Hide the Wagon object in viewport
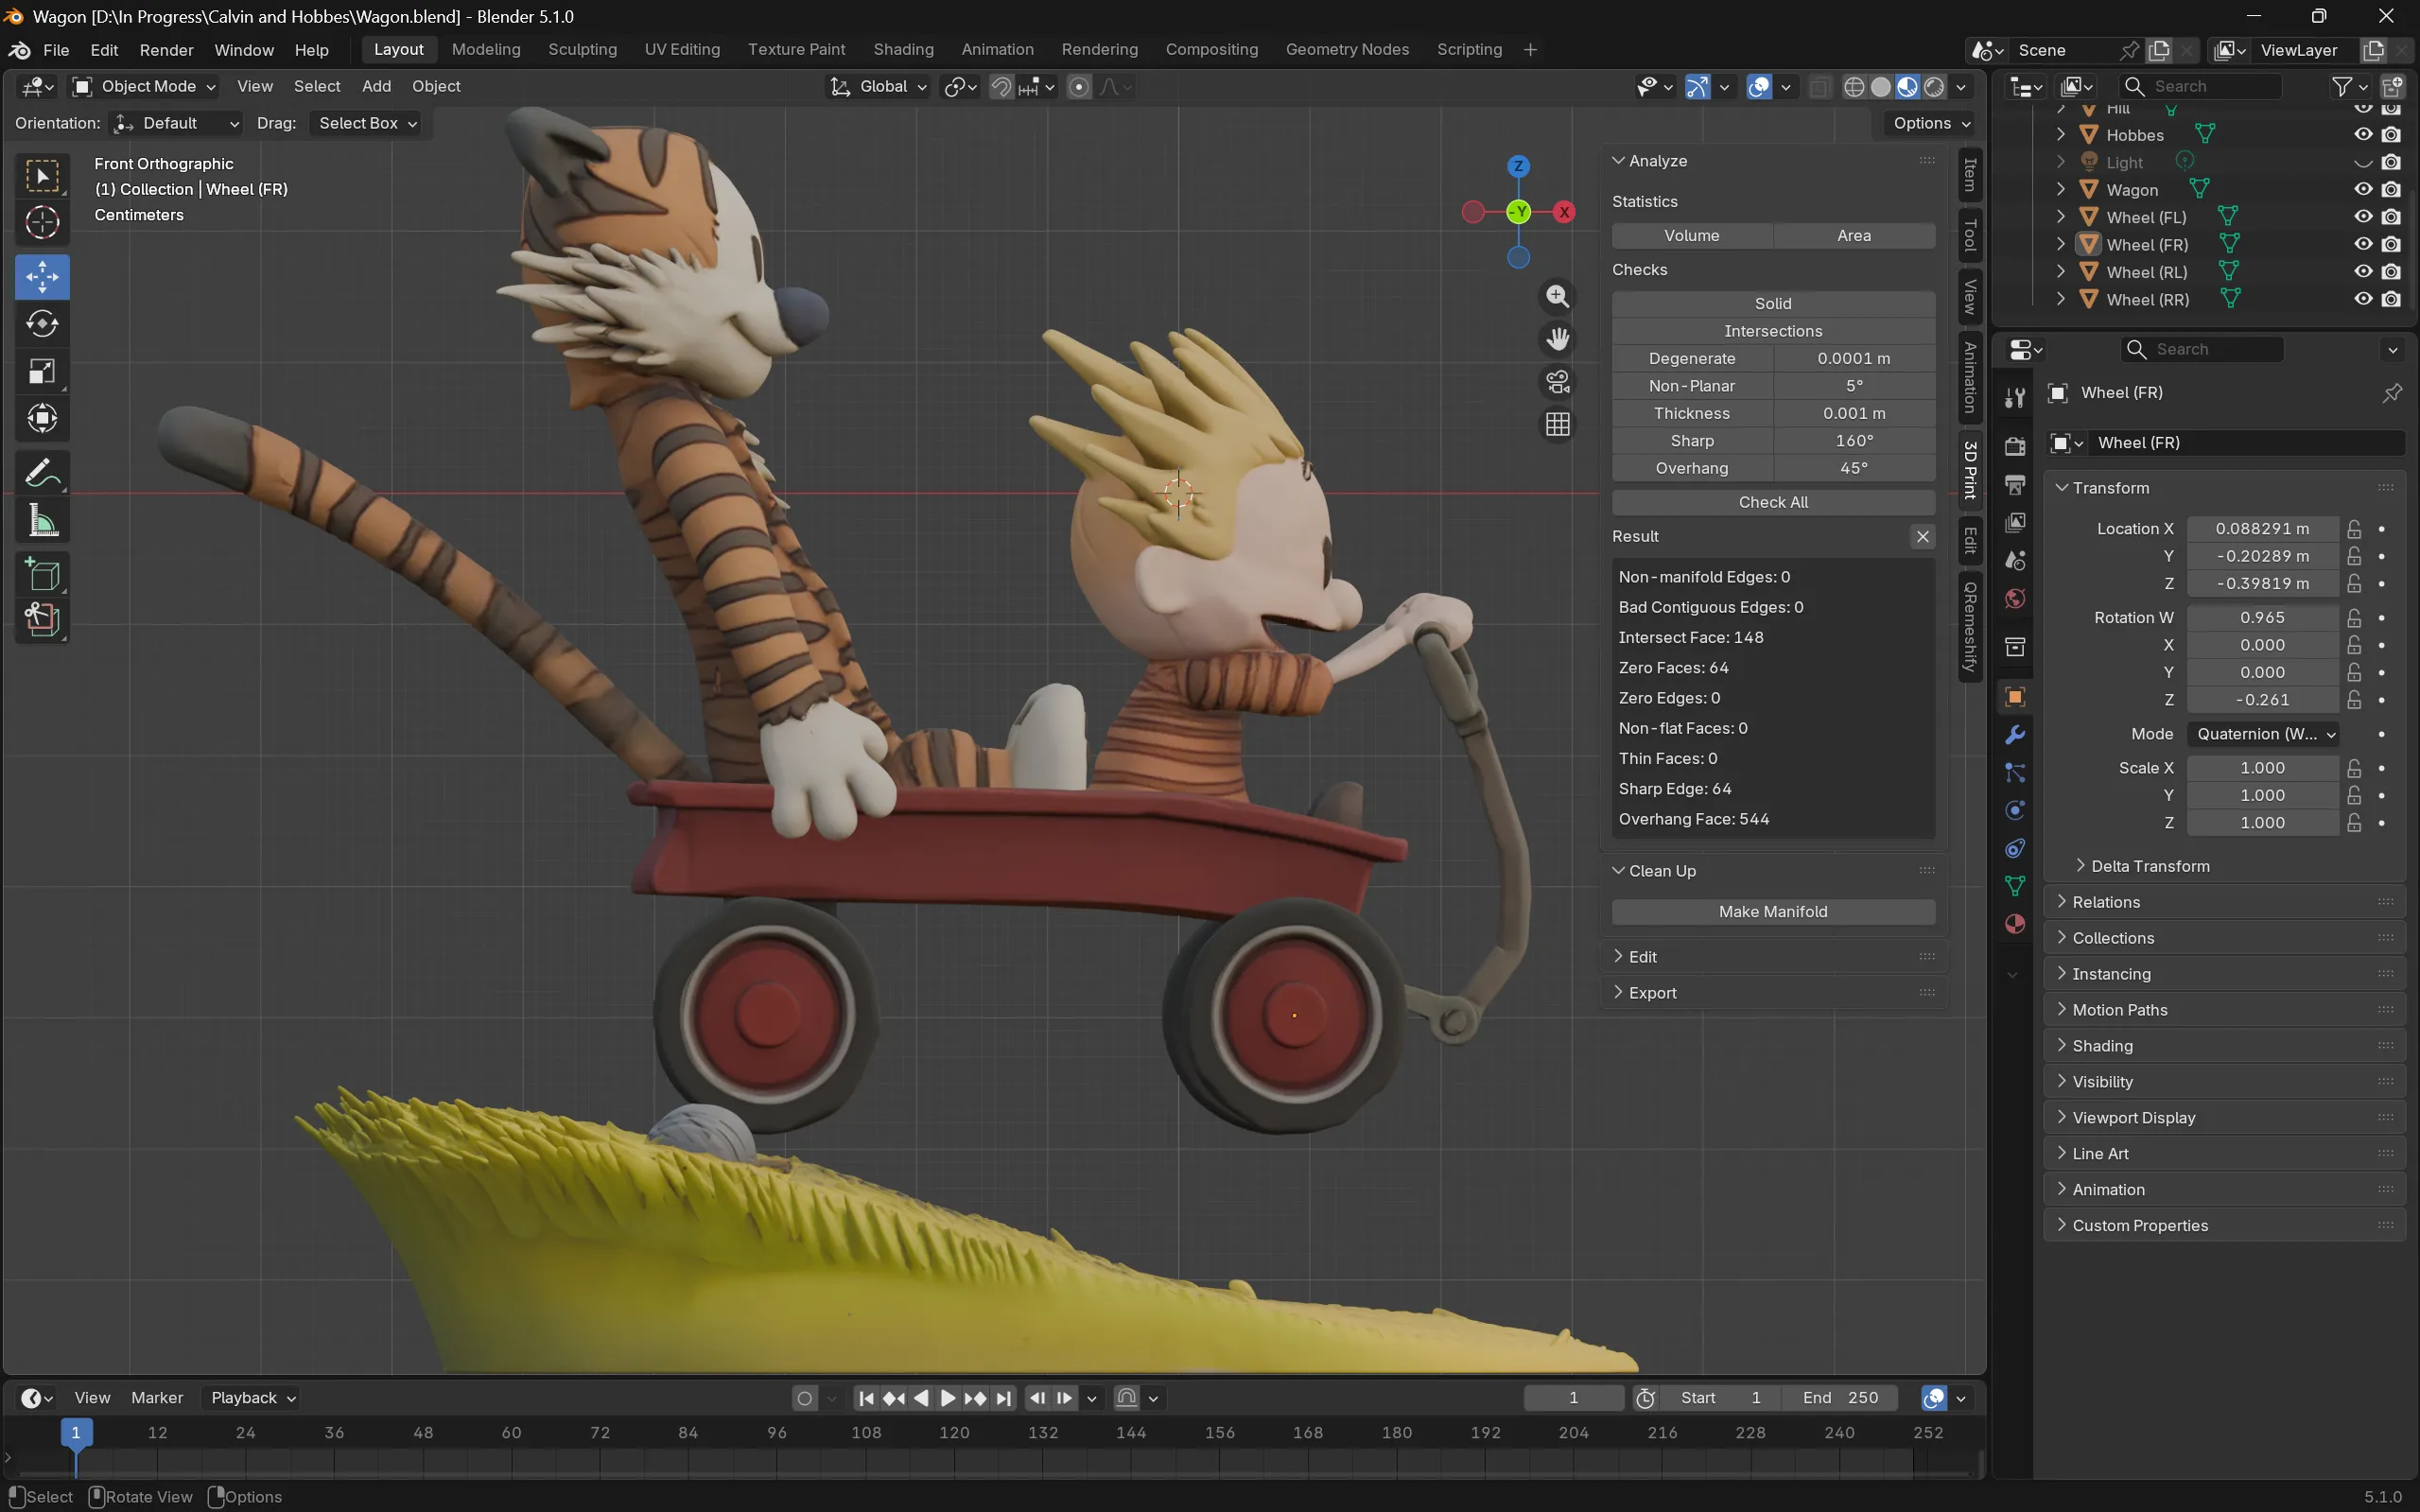Image resolution: width=2420 pixels, height=1512 pixels. (x=2363, y=190)
